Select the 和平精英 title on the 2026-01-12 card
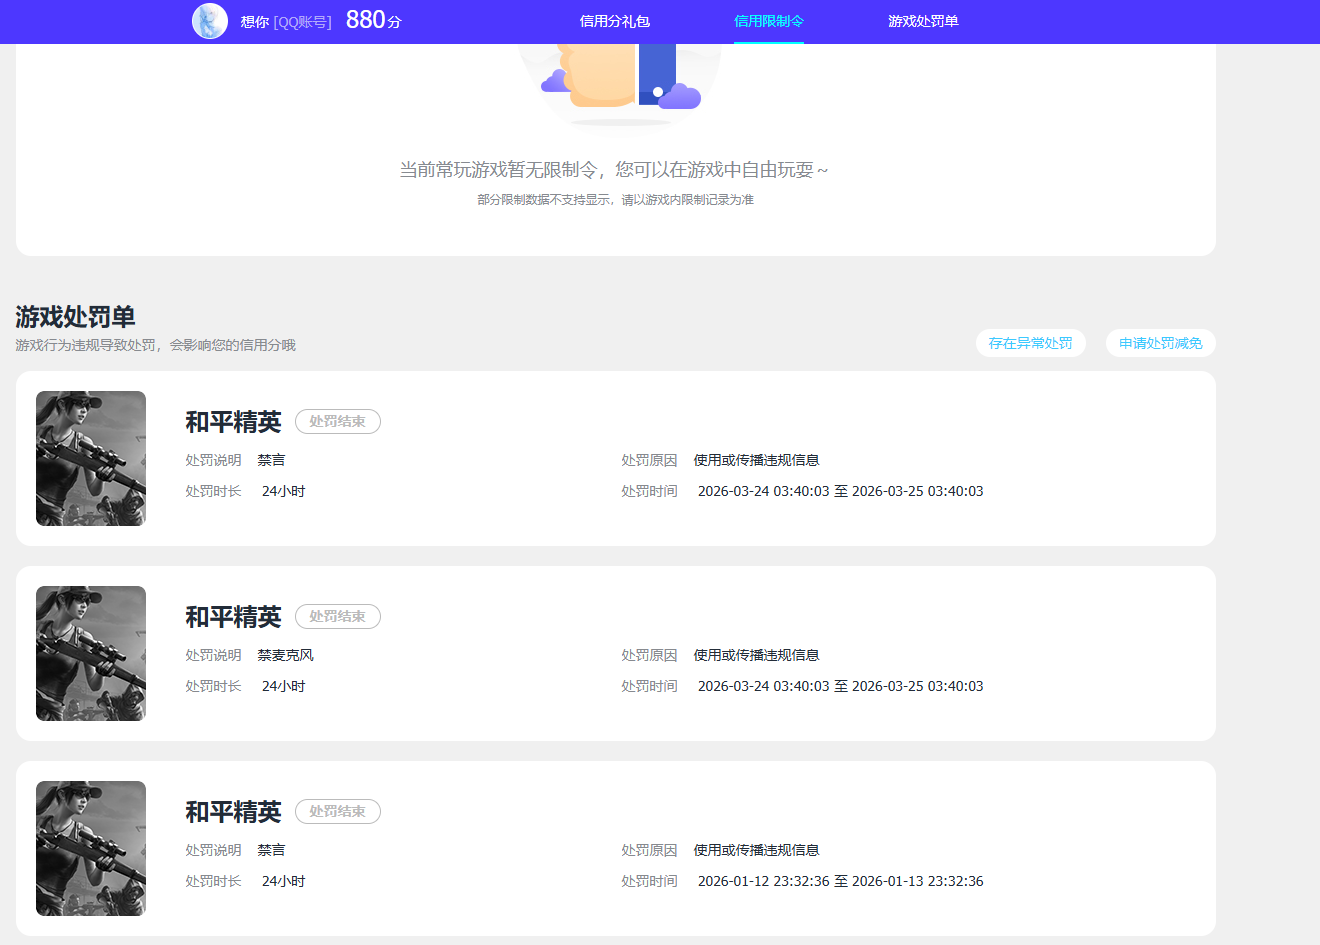This screenshot has width=1320, height=945. tap(234, 812)
